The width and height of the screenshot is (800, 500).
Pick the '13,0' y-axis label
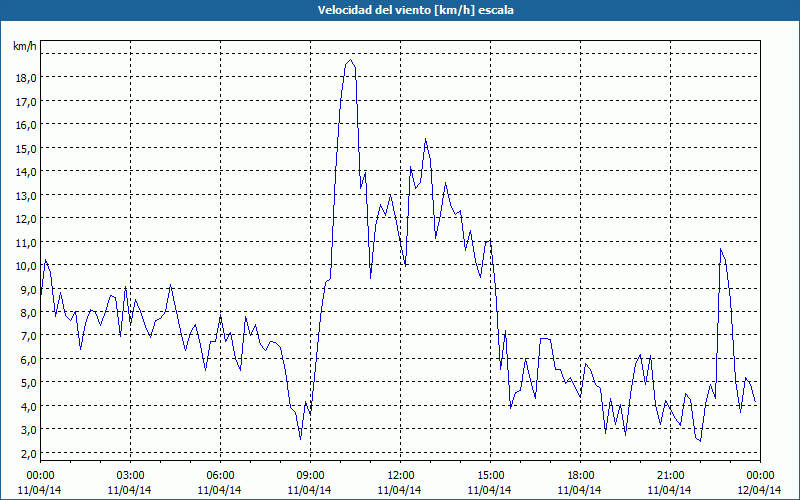coord(26,195)
